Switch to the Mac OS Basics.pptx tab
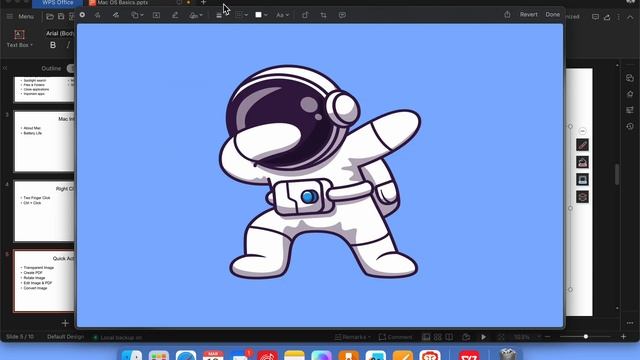640x360 pixels. pyautogui.click(x=122, y=3)
